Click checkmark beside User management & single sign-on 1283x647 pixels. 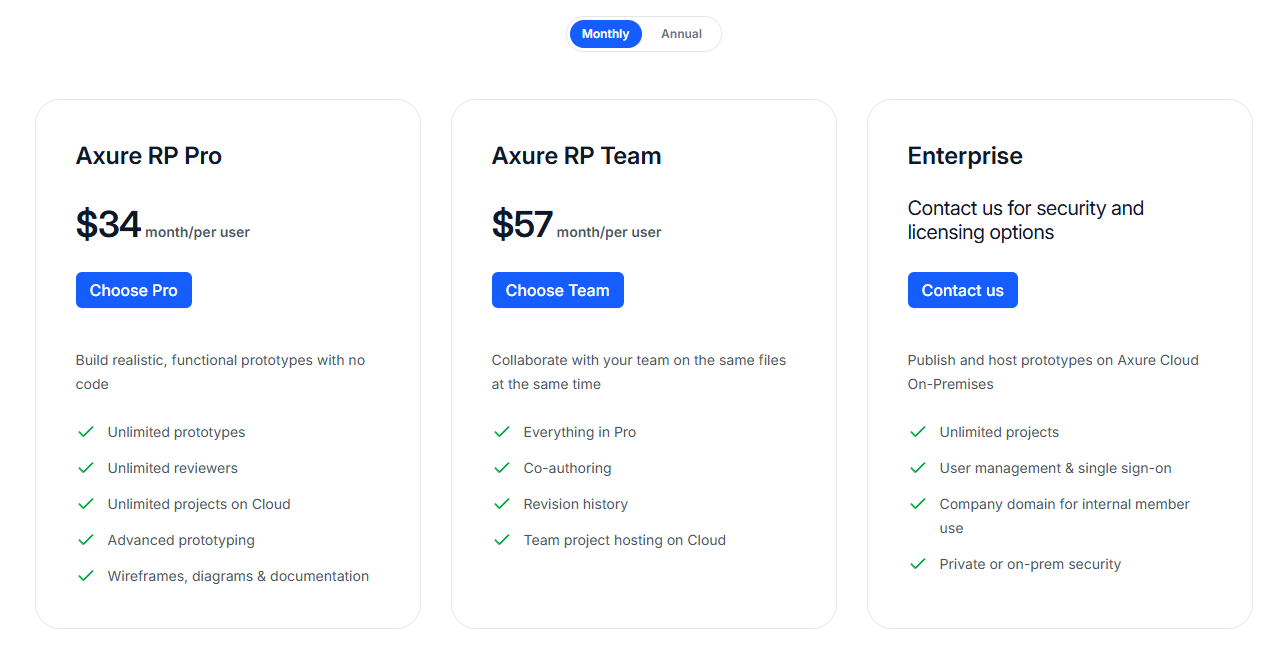918,468
